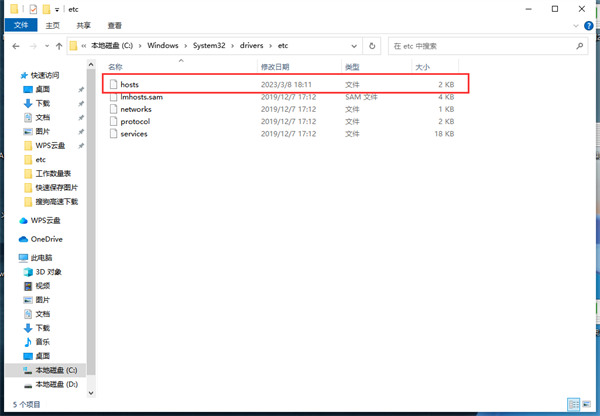The height and width of the screenshot is (416, 600).
Task: Open 工作数量表 folder in the sidebar
Action: [x=53, y=174]
